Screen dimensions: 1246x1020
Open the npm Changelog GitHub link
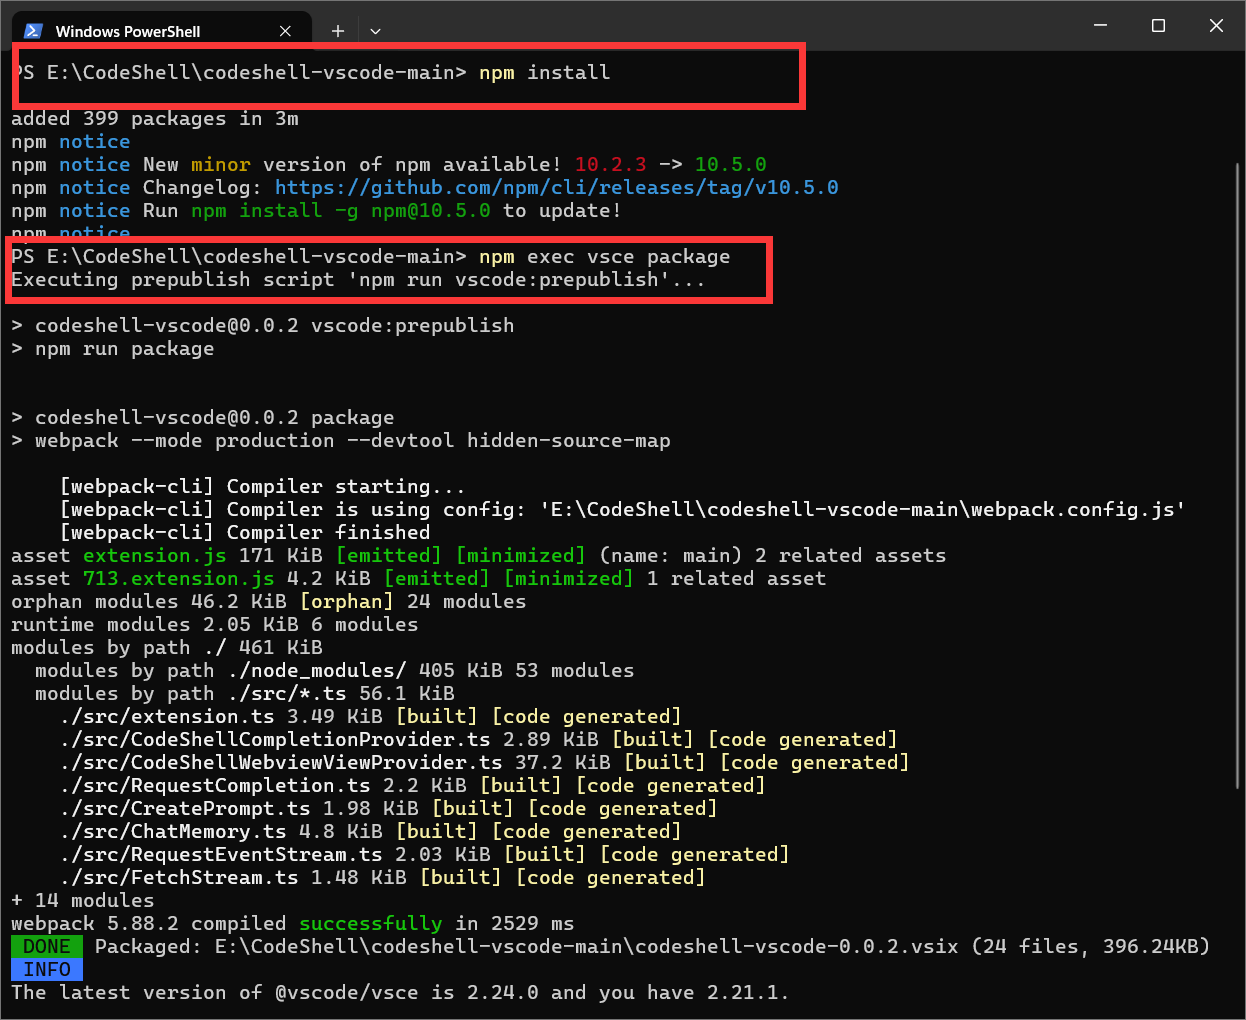tap(556, 188)
